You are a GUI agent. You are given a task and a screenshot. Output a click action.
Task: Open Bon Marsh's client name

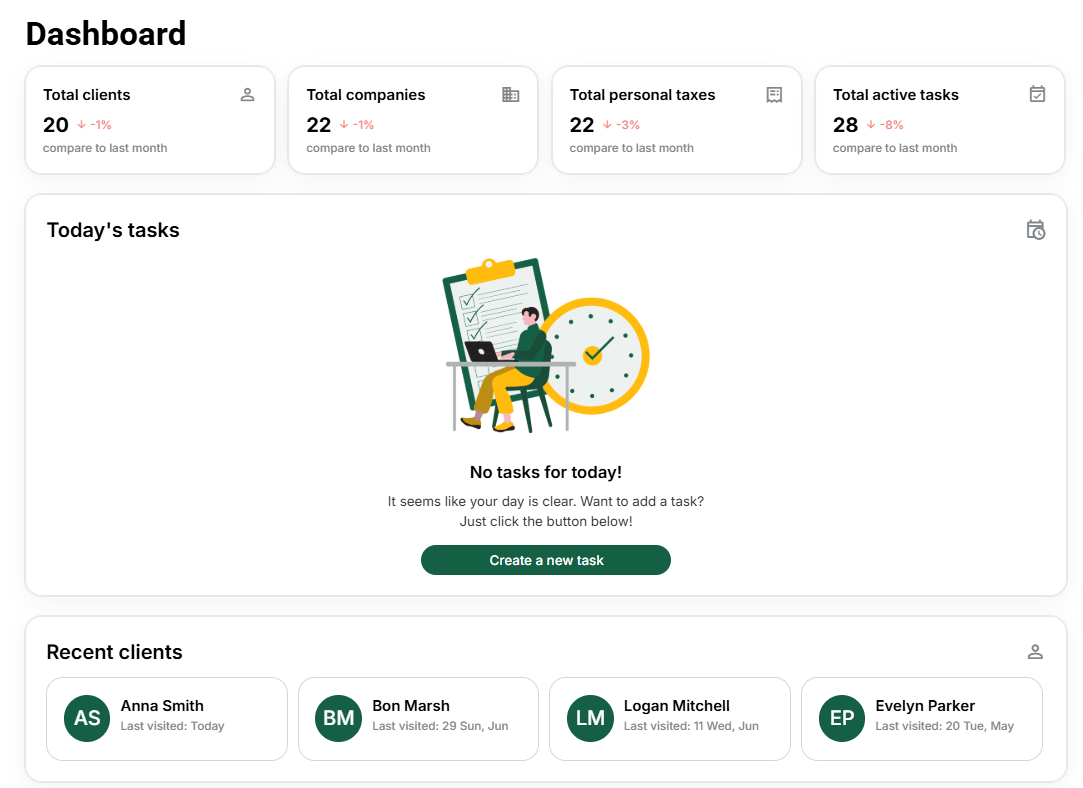pos(411,706)
